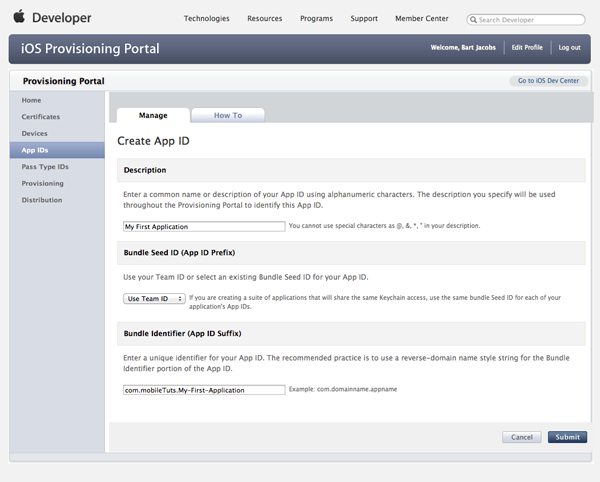Screen dimensions: 600x482
Task: Open the Support menu
Action: [x=364, y=18]
